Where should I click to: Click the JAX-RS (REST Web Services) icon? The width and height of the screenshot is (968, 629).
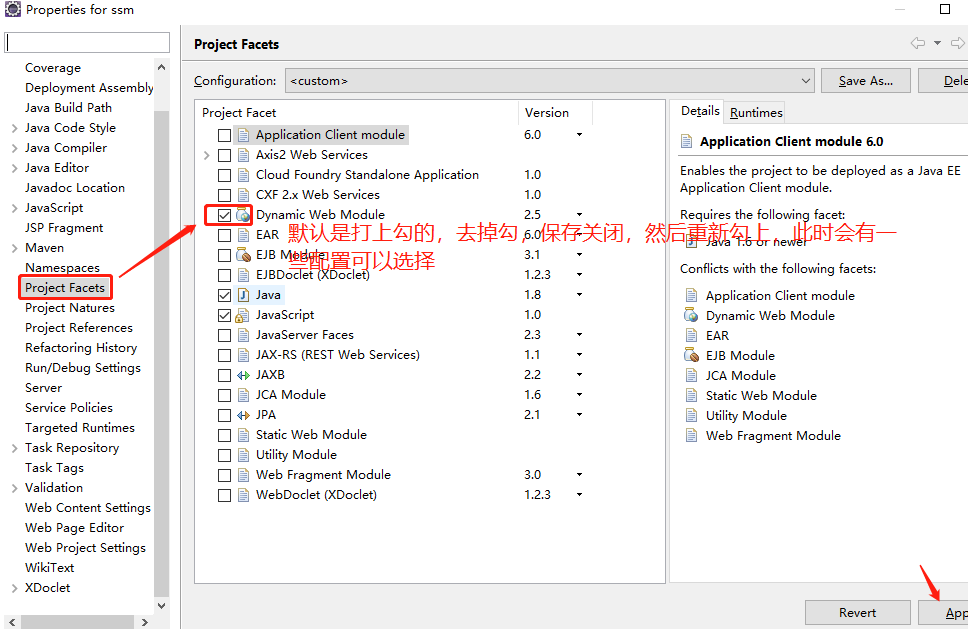[x=243, y=355]
